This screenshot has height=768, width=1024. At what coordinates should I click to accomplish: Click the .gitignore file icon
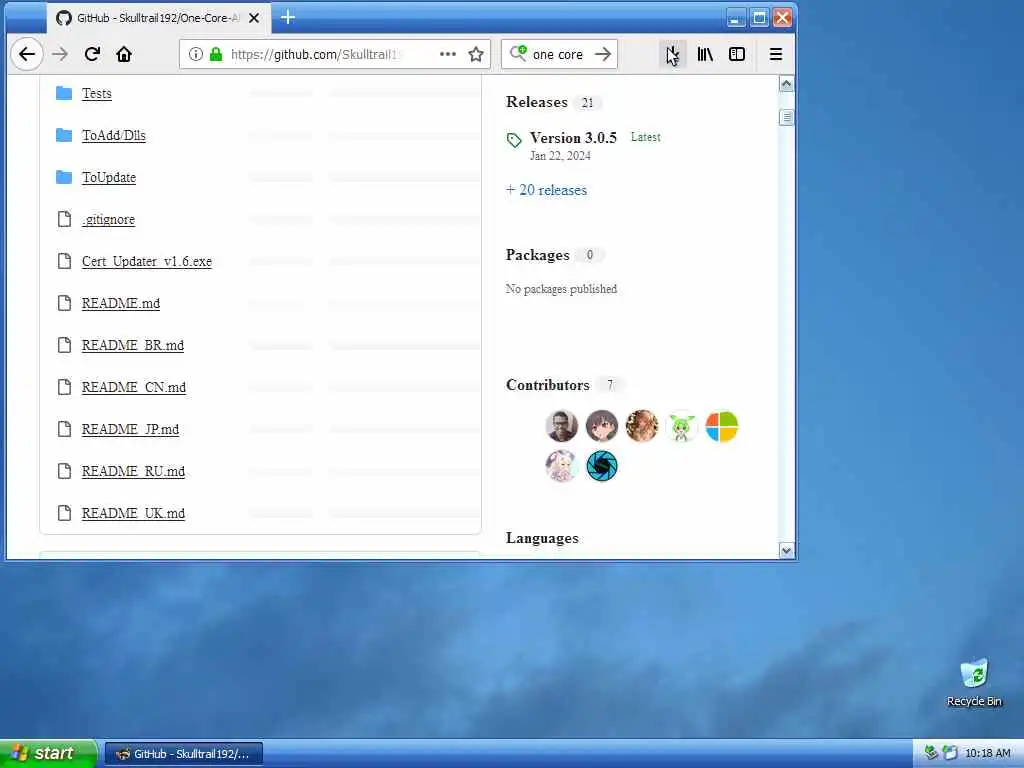tap(64, 219)
